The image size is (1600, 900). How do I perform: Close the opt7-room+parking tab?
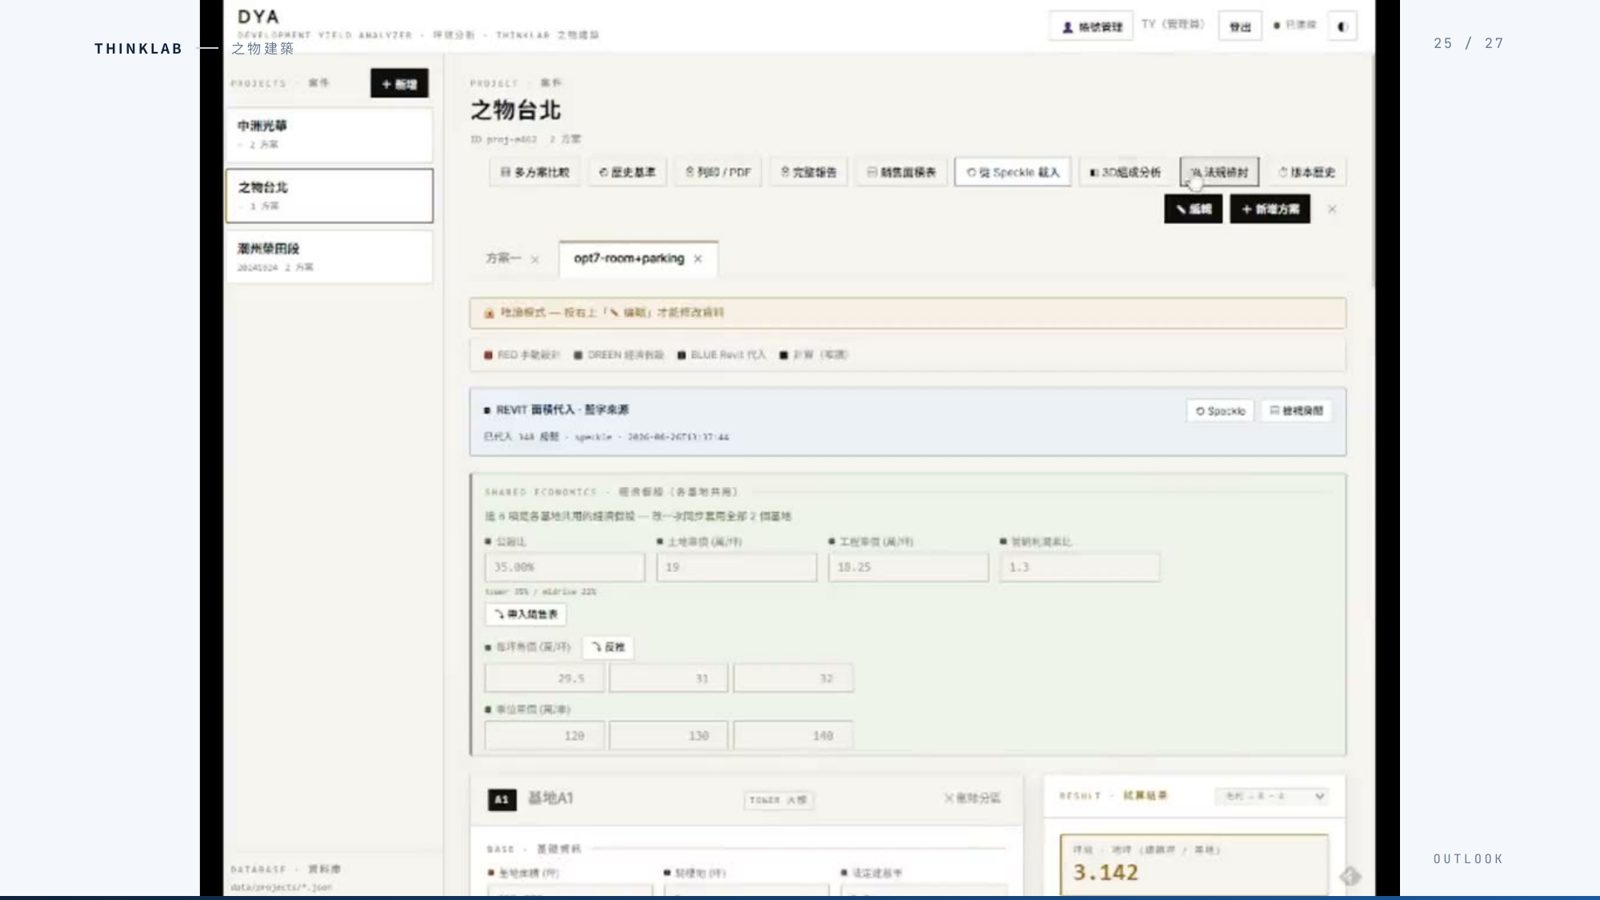(x=698, y=259)
